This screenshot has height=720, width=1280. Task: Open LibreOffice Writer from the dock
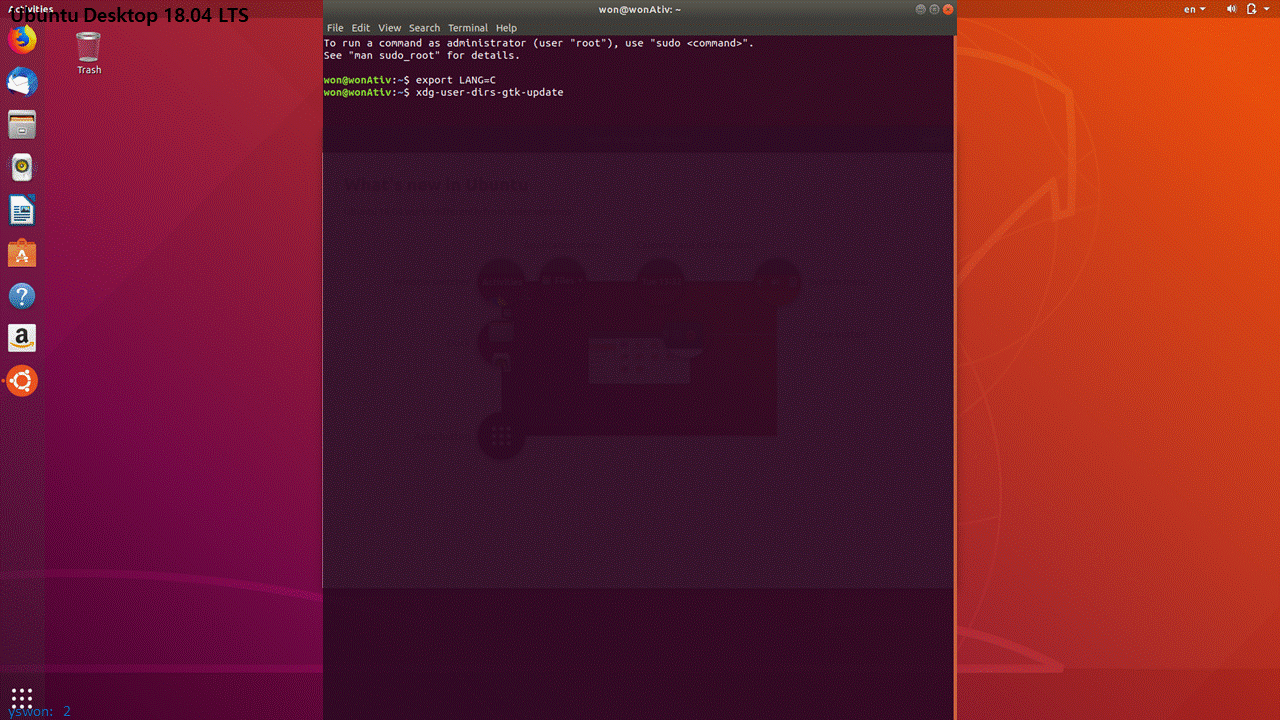(x=22, y=211)
